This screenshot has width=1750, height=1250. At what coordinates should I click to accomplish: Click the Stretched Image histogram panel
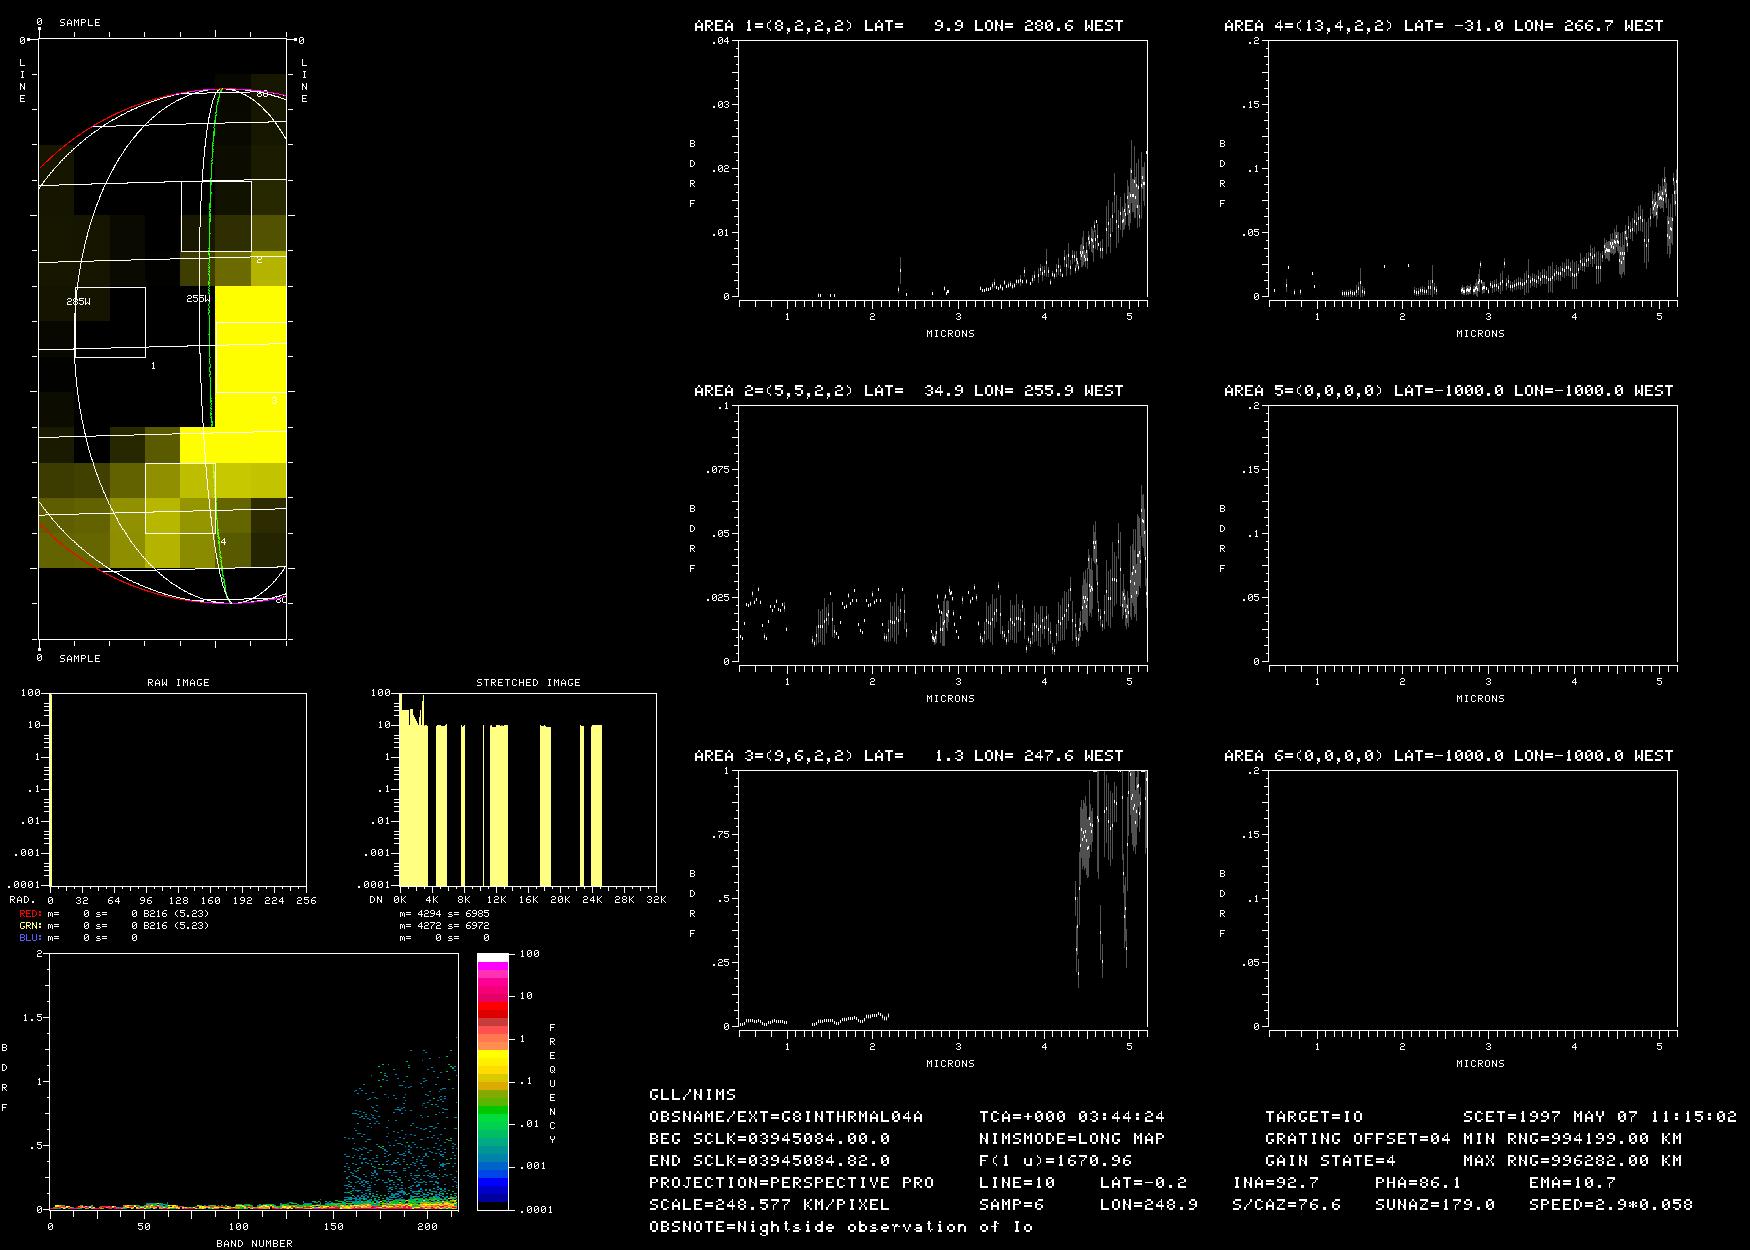(528, 789)
